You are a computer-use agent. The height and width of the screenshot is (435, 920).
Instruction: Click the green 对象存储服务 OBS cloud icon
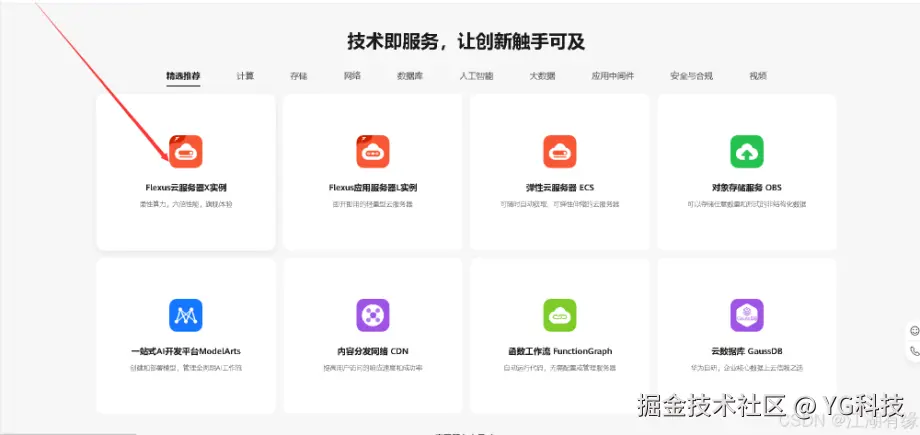pyautogui.click(x=747, y=151)
